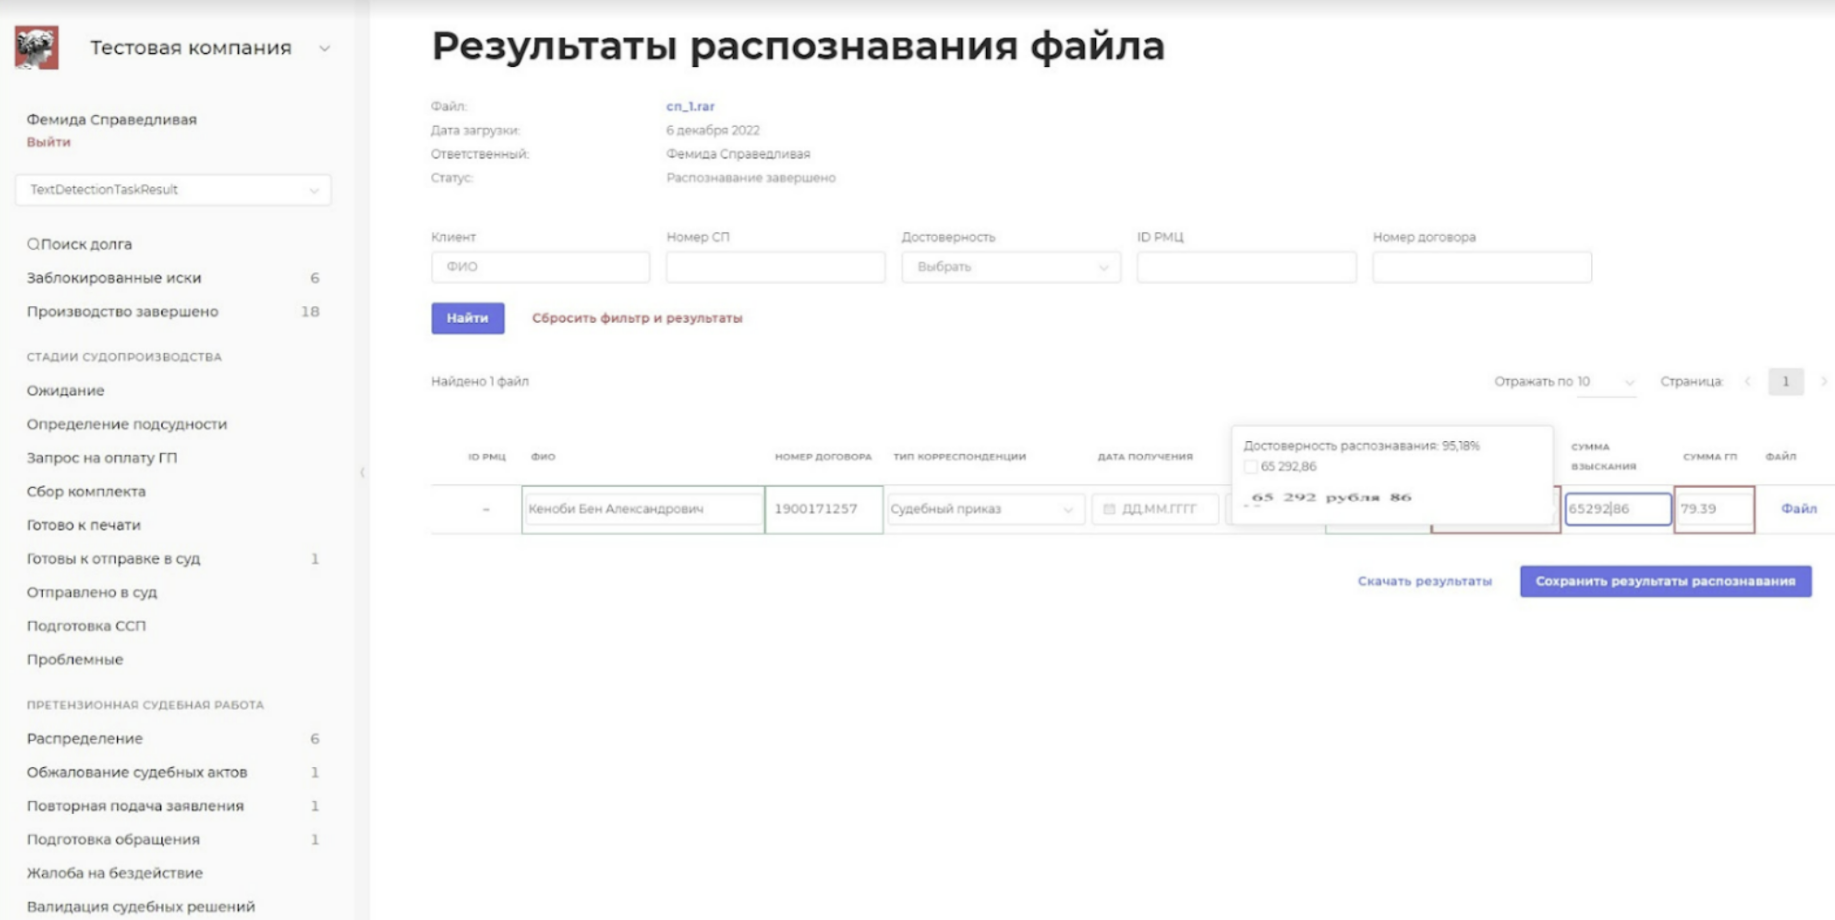Open Заблокированные иски in the sidebar
Image resolution: width=1835 pixels, height=920 pixels.
114,278
